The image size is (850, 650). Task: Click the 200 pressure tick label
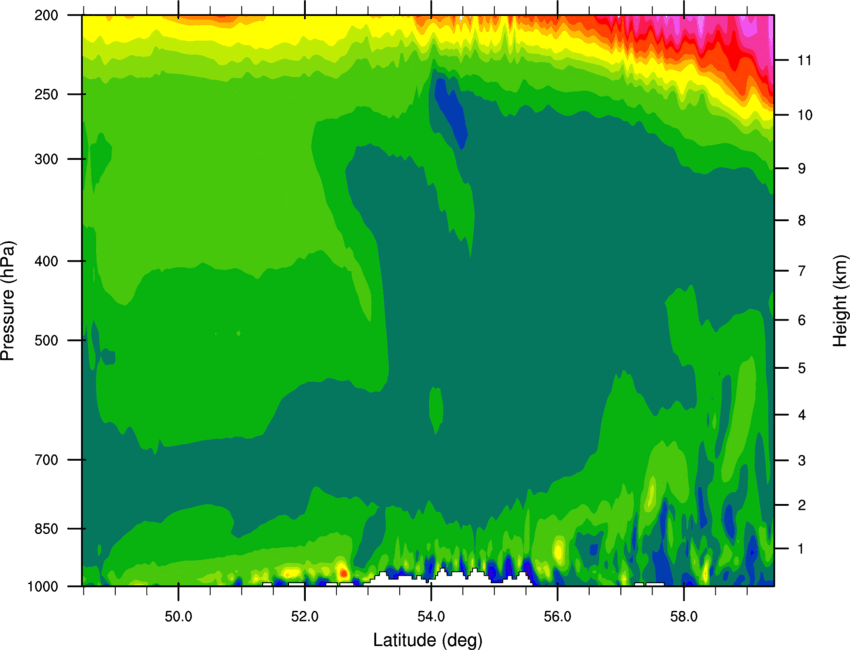(47, 15)
